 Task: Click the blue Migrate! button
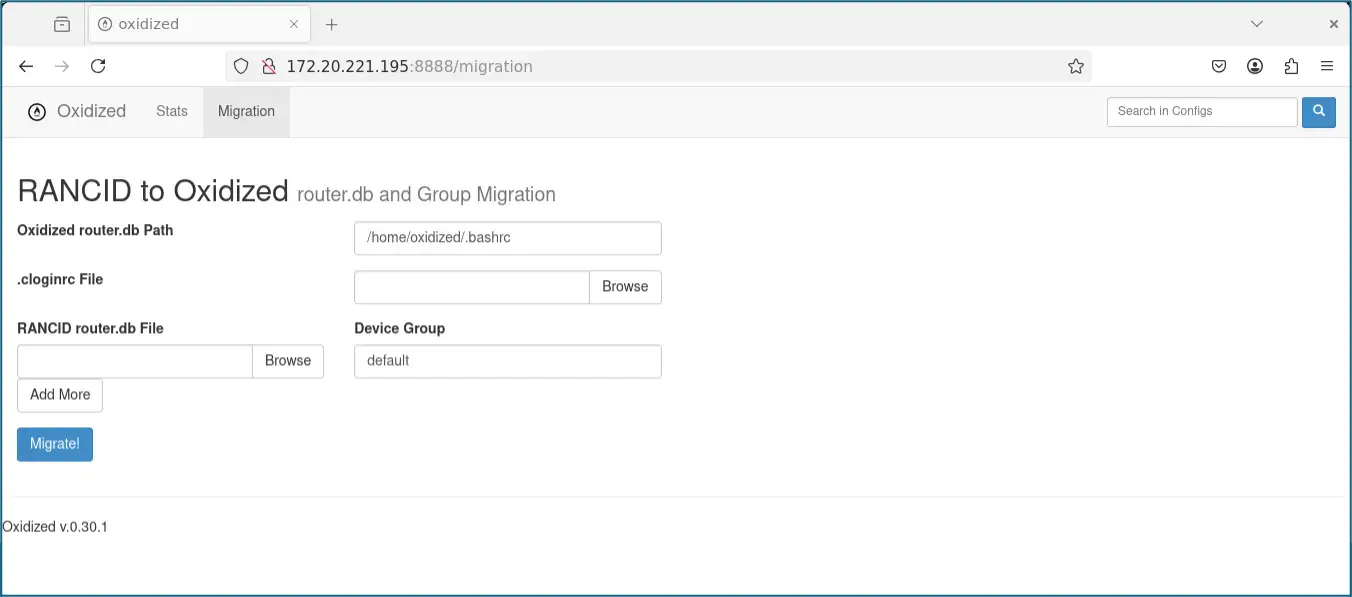(55, 444)
